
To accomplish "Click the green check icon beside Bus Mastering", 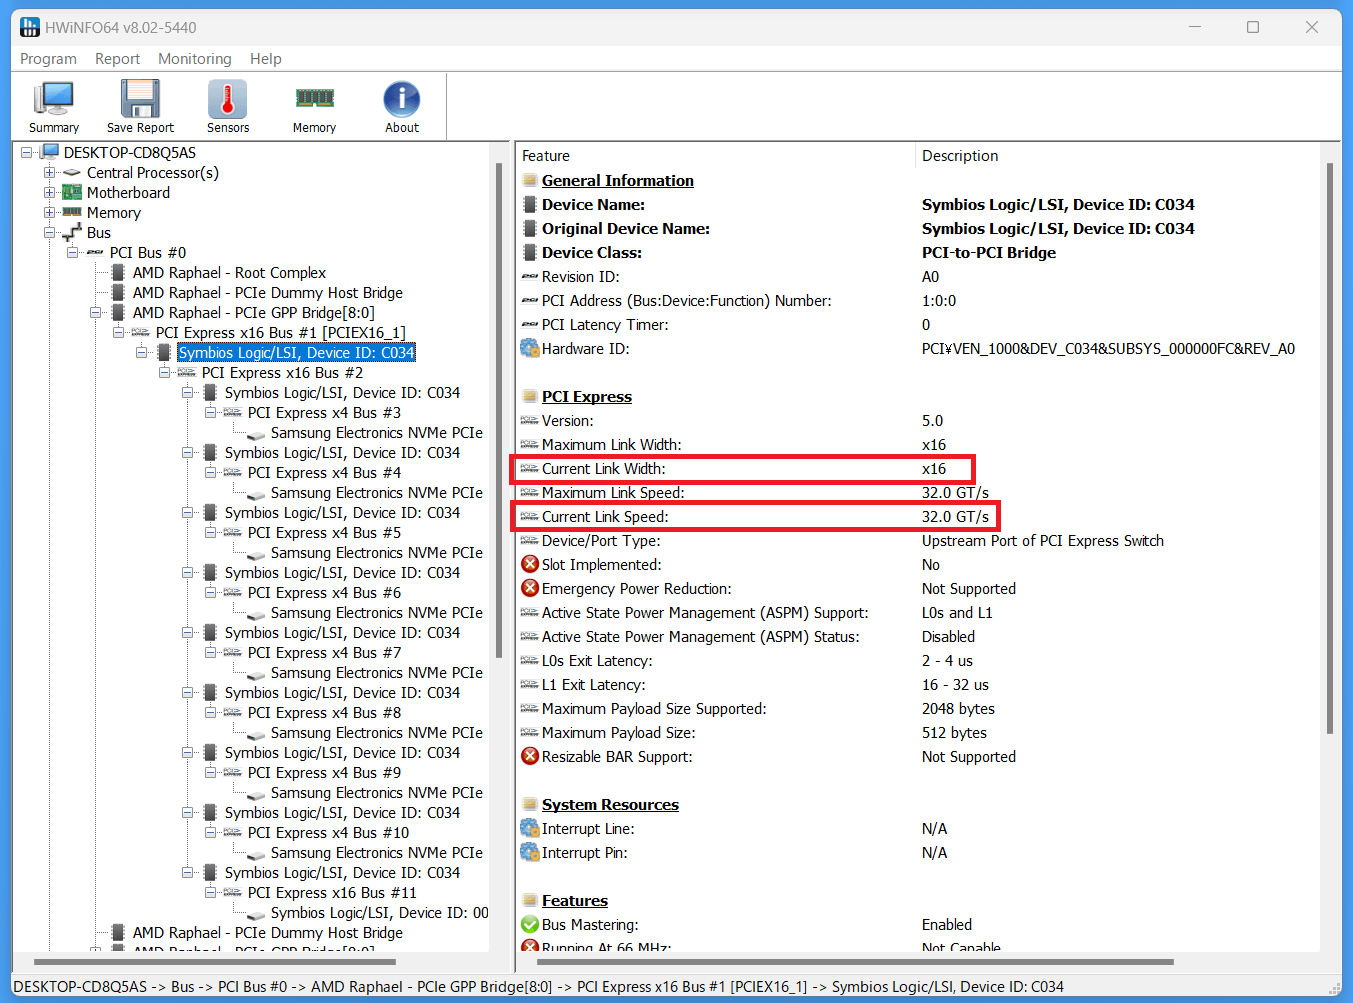I will (x=530, y=924).
